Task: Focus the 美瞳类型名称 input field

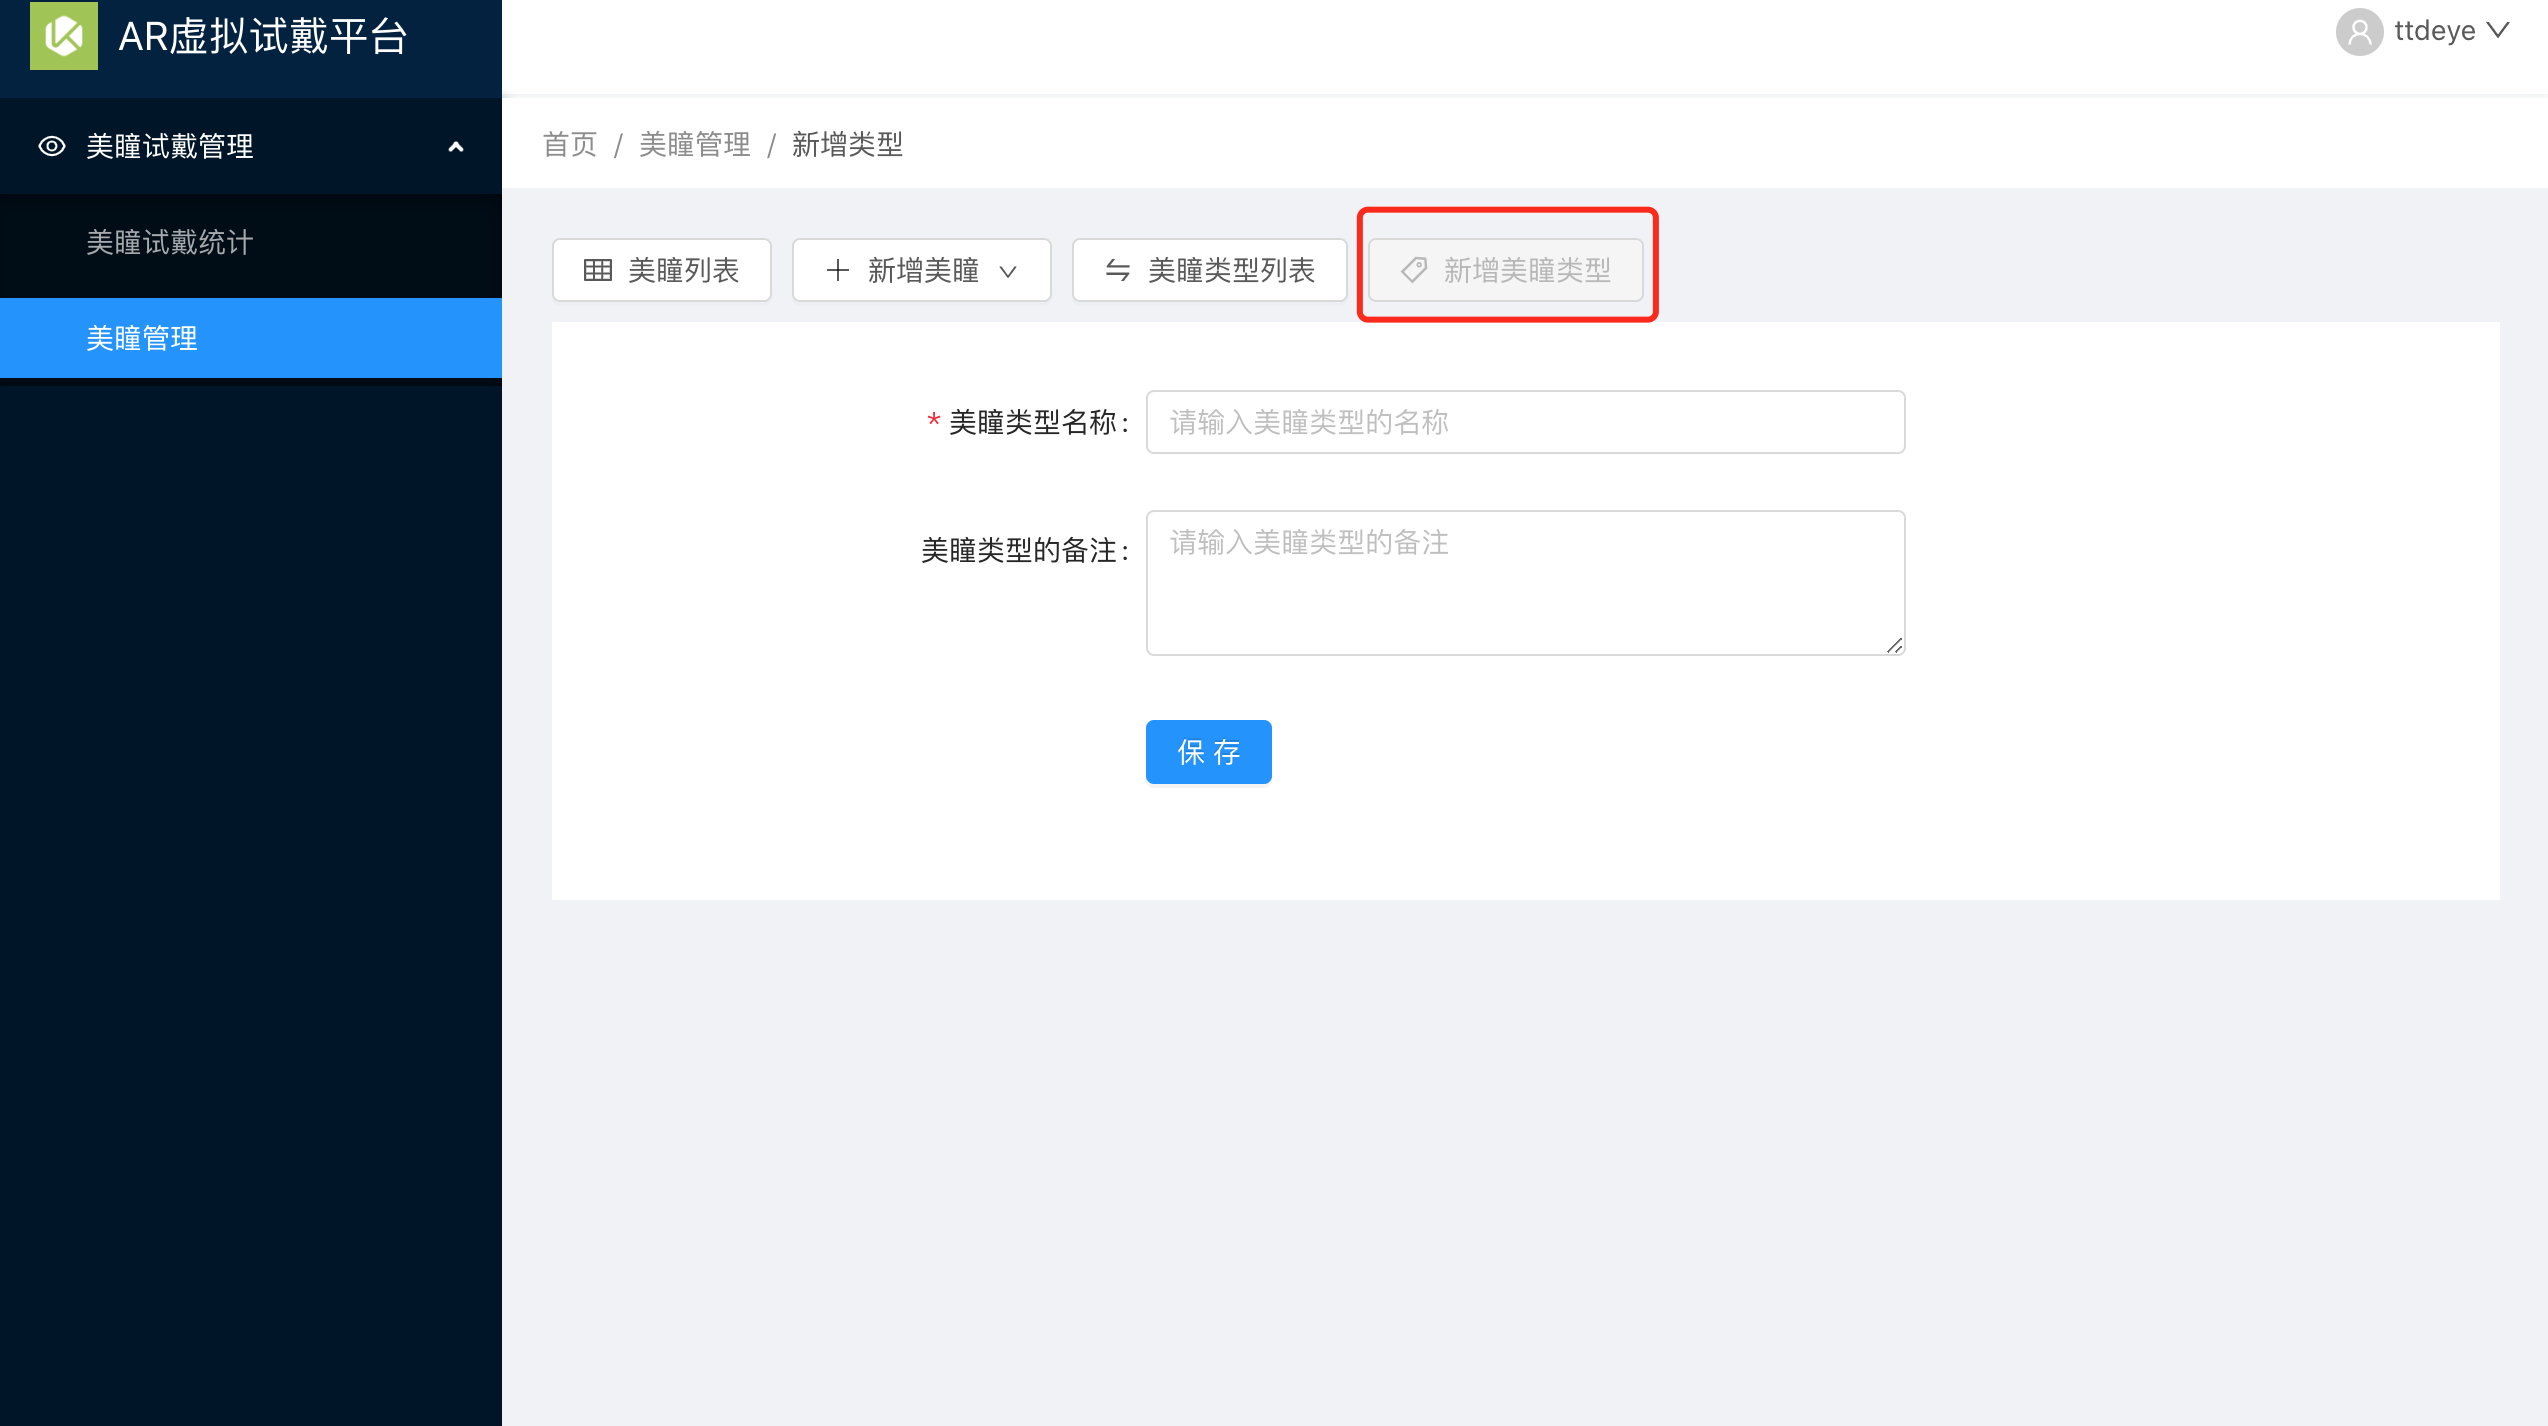Action: tap(1525, 422)
